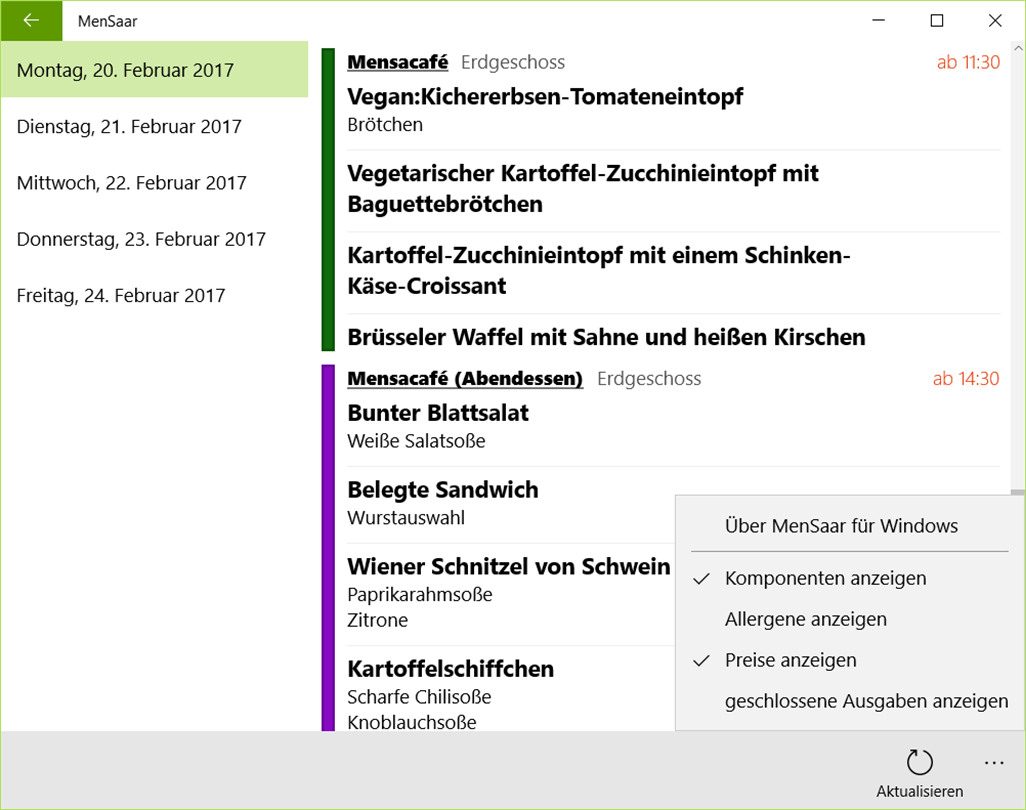Open the Mensacafé (Abendessen) heading link
The width and height of the screenshot is (1026, 810).
[464, 378]
